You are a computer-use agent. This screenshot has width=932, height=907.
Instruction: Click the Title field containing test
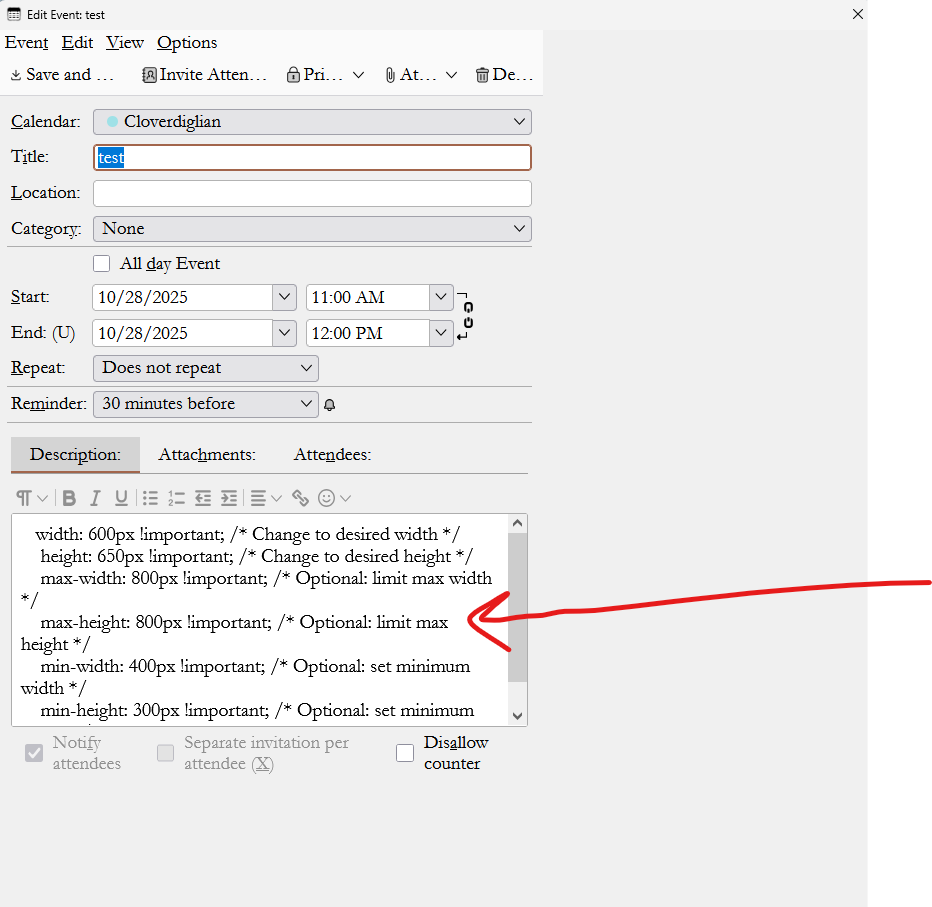[312, 158]
